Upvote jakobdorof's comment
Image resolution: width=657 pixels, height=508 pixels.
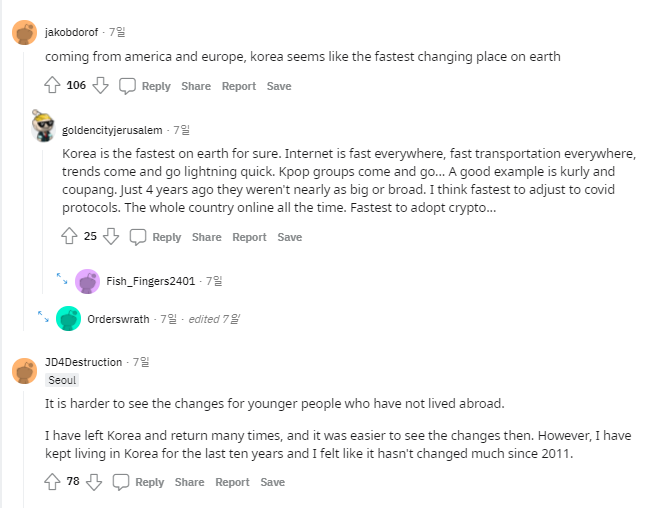[52, 85]
